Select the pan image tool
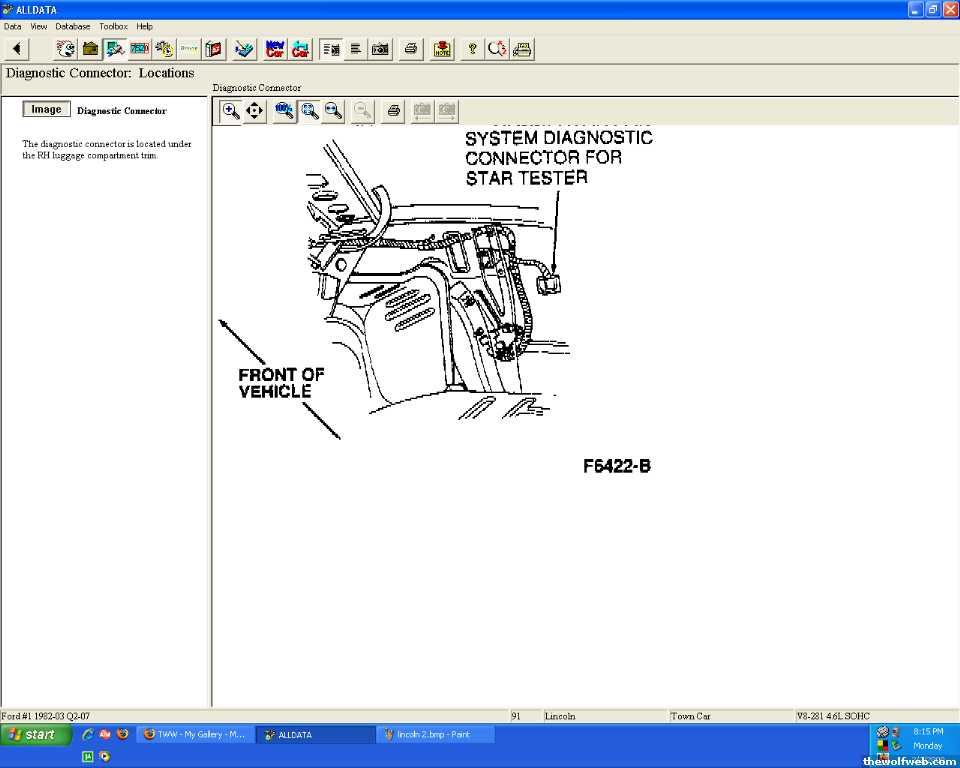The width and height of the screenshot is (960, 768). tap(255, 111)
